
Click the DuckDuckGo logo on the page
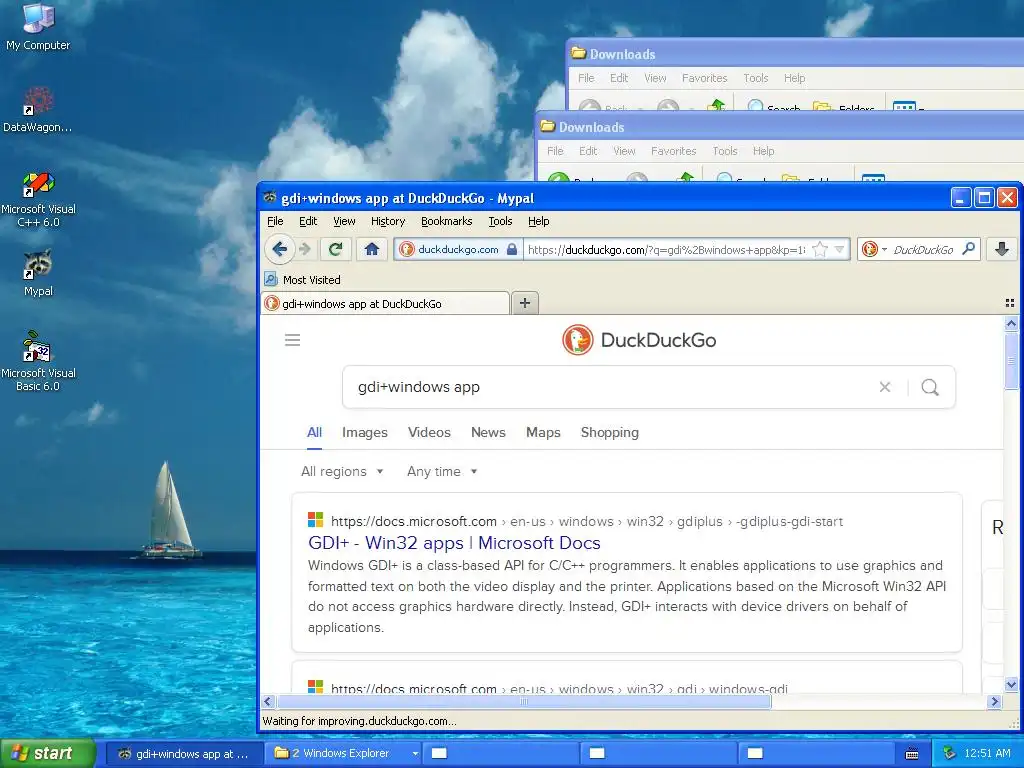tap(639, 340)
